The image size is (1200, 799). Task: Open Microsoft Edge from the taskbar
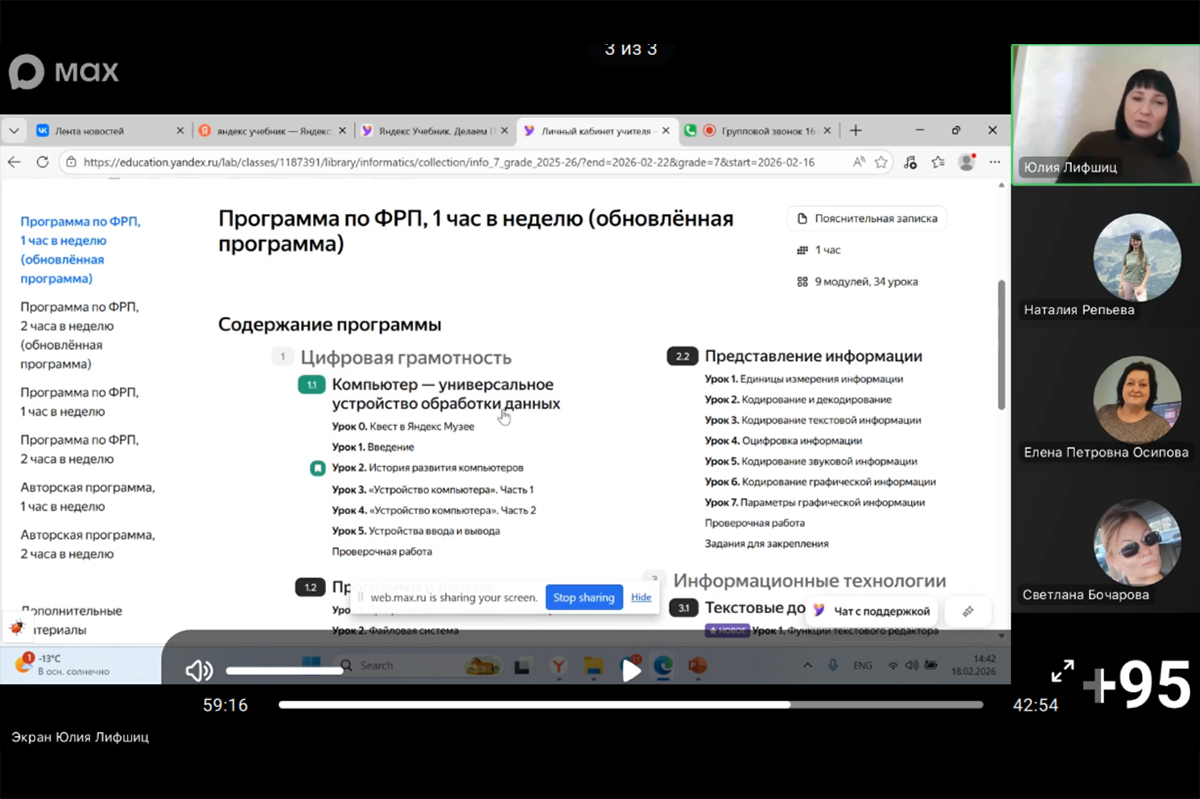(x=663, y=666)
